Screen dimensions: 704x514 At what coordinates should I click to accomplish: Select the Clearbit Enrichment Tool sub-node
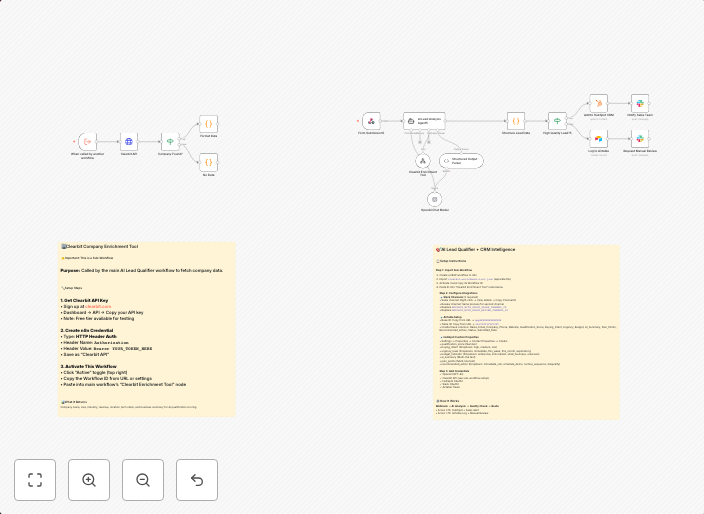pos(423,160)
